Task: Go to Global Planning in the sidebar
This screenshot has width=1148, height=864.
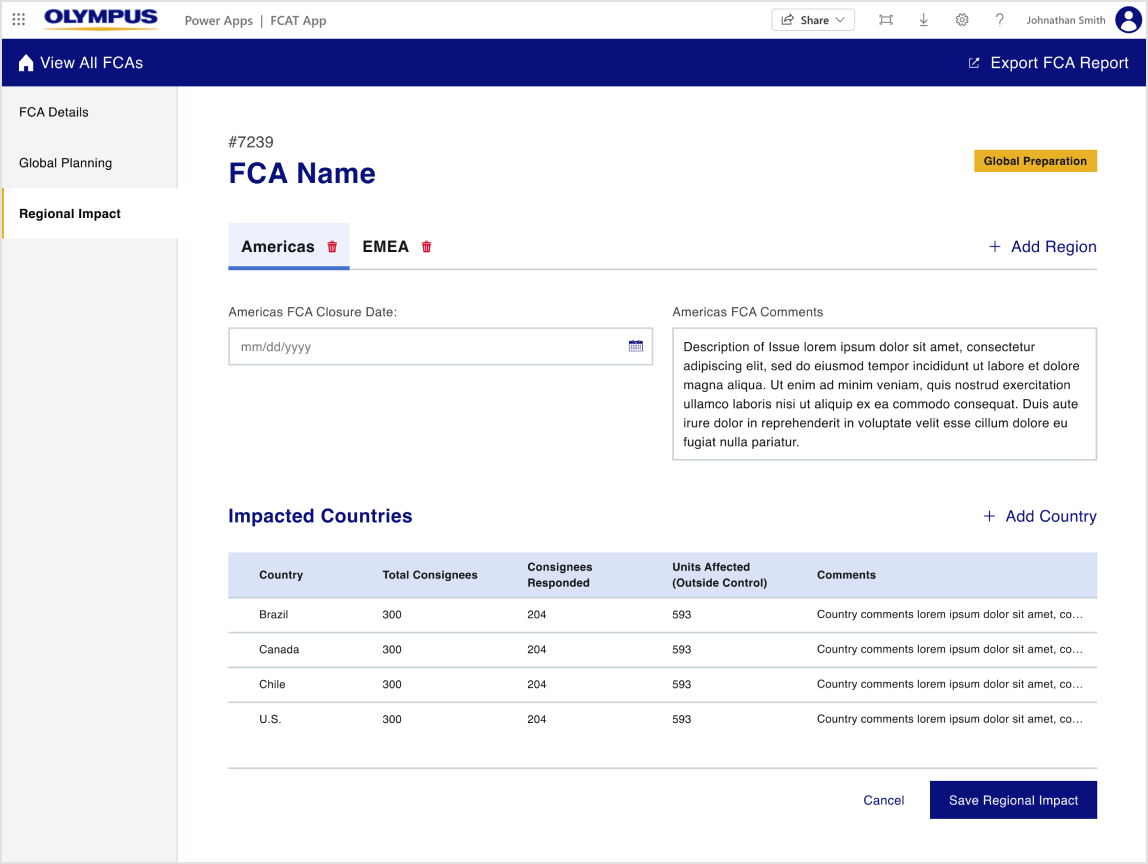Action: pyautogui.click(x=65, y=163)
